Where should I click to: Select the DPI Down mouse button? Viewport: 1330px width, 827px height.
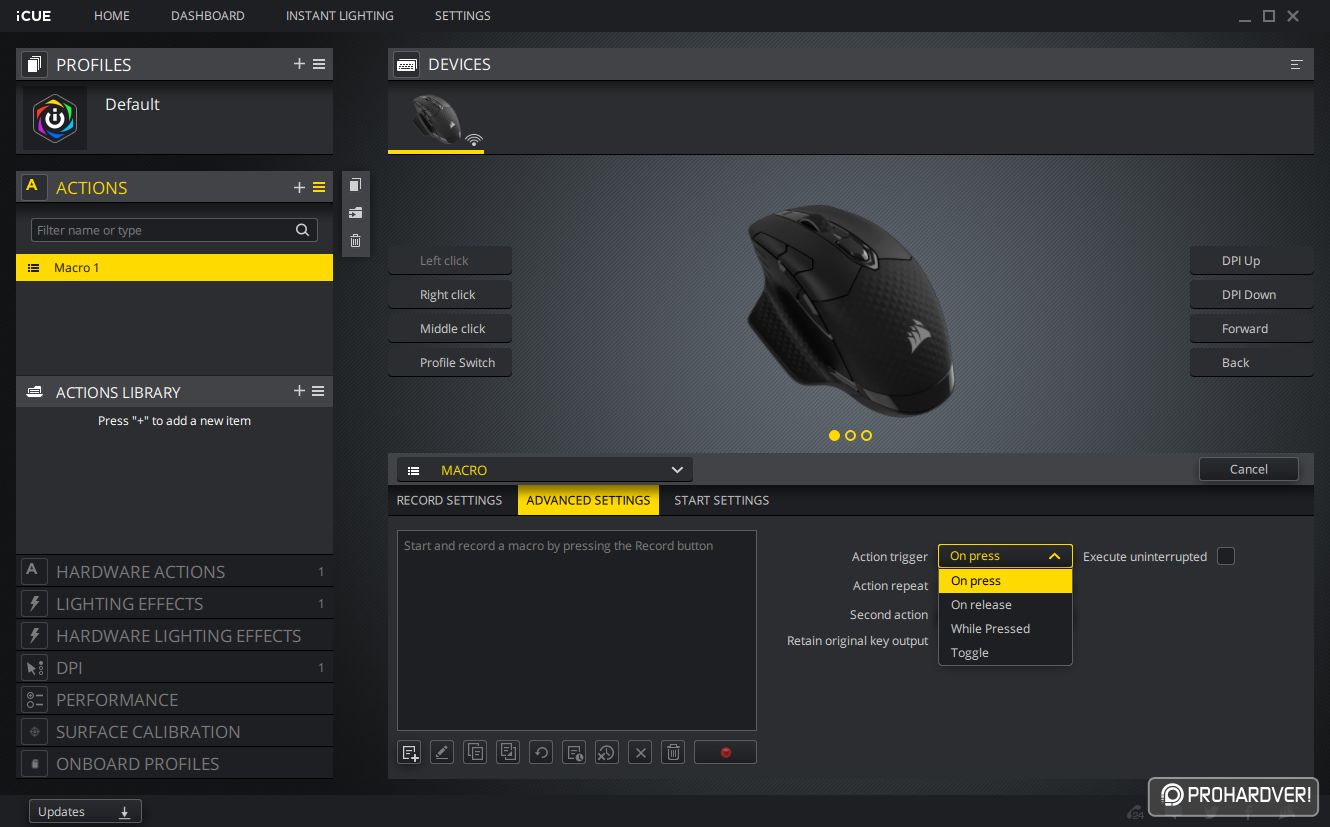tap(1251, 295)
